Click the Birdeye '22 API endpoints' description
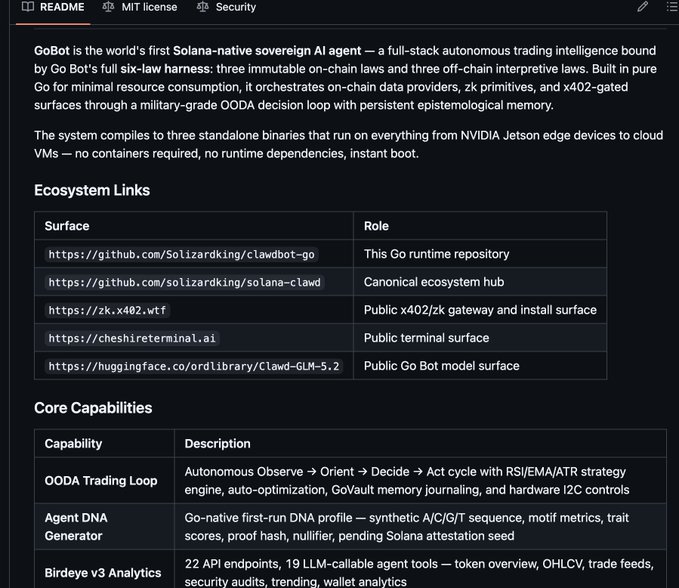Screen dimensions: 679x588 pos(419,573)
